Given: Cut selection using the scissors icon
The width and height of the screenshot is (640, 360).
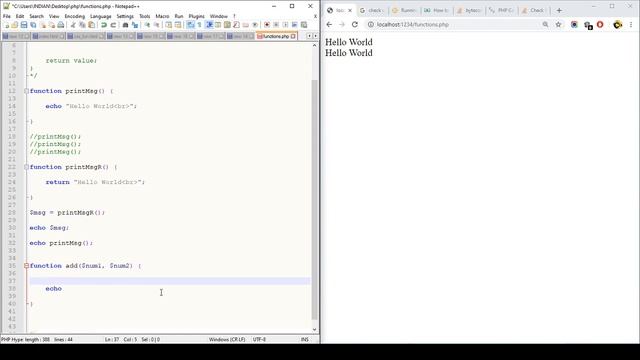Looking at the screenshot, I should coord(73,25).
